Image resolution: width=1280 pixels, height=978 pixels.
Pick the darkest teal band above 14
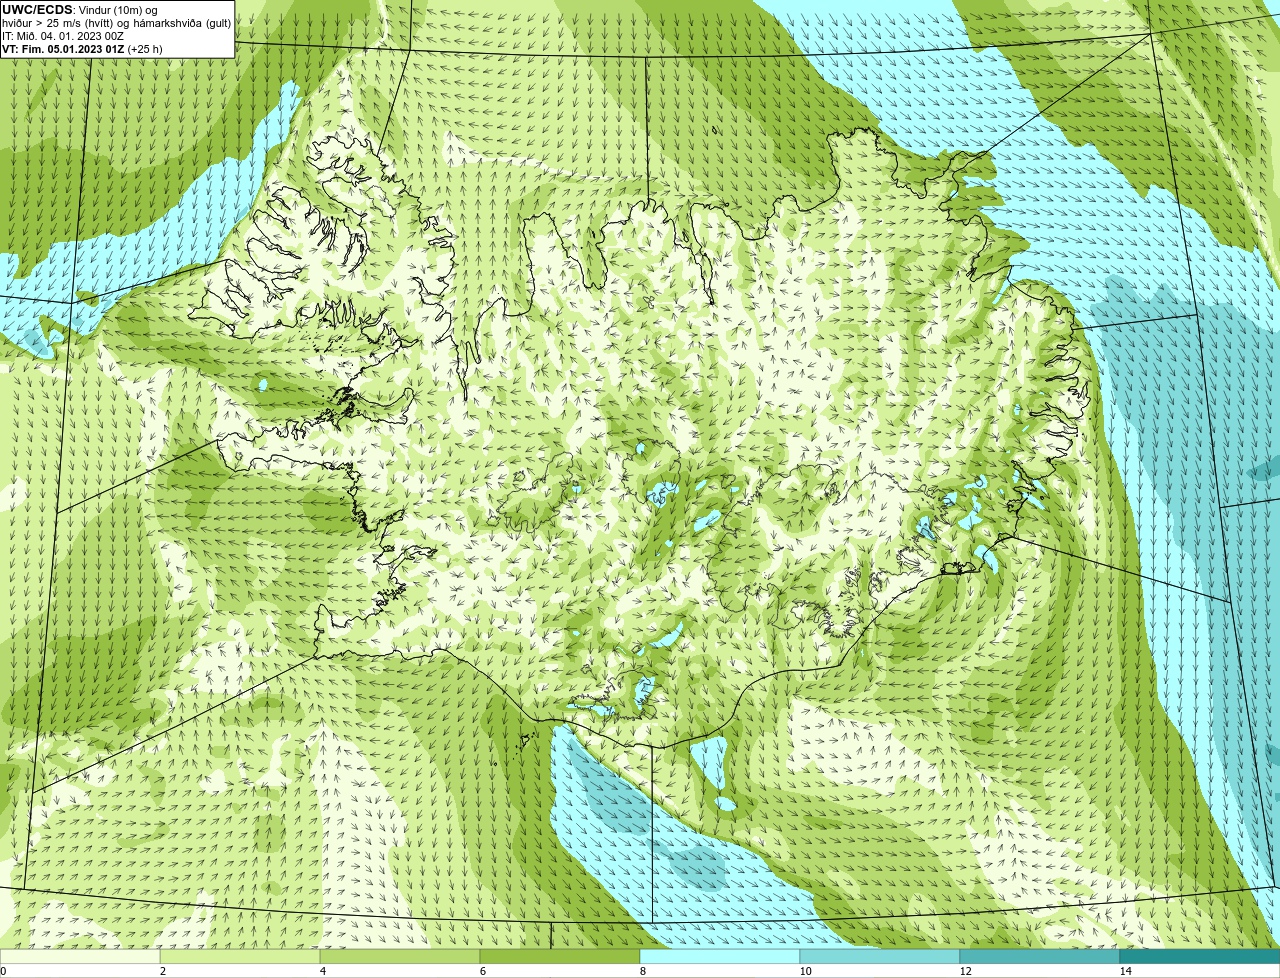tap(1200, 956)
